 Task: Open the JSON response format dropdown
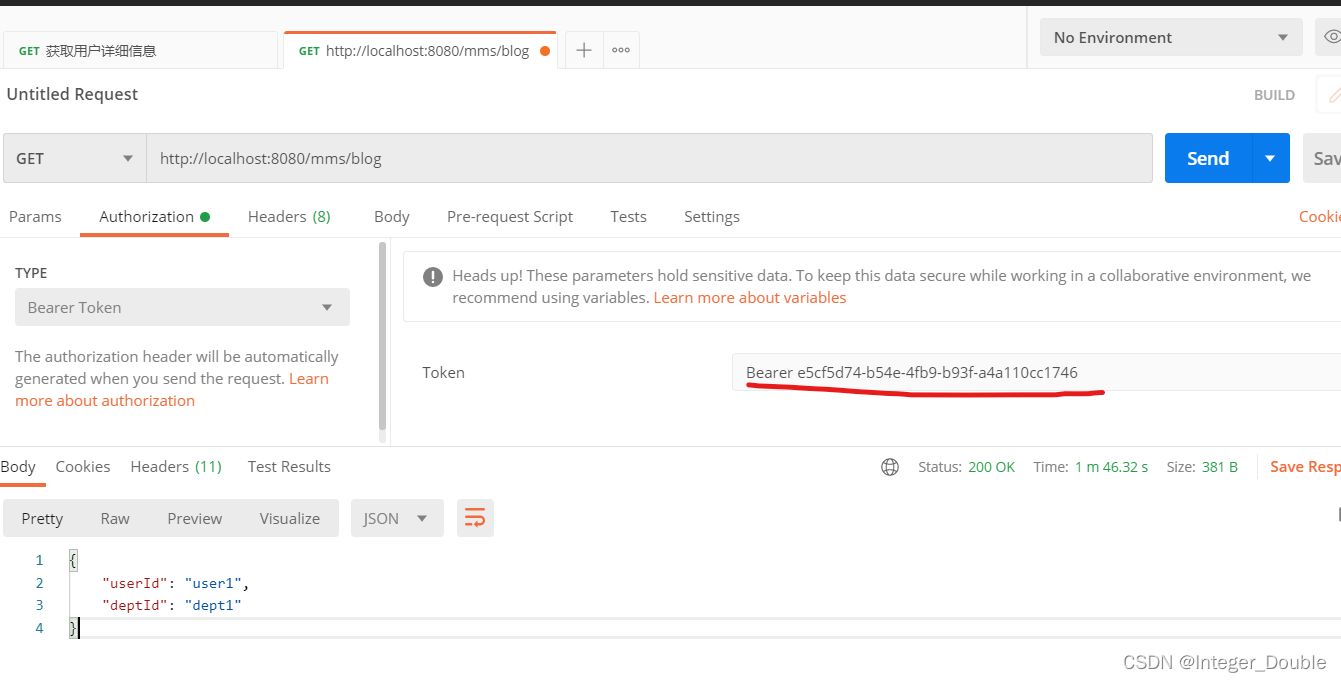tap(396, 518)
